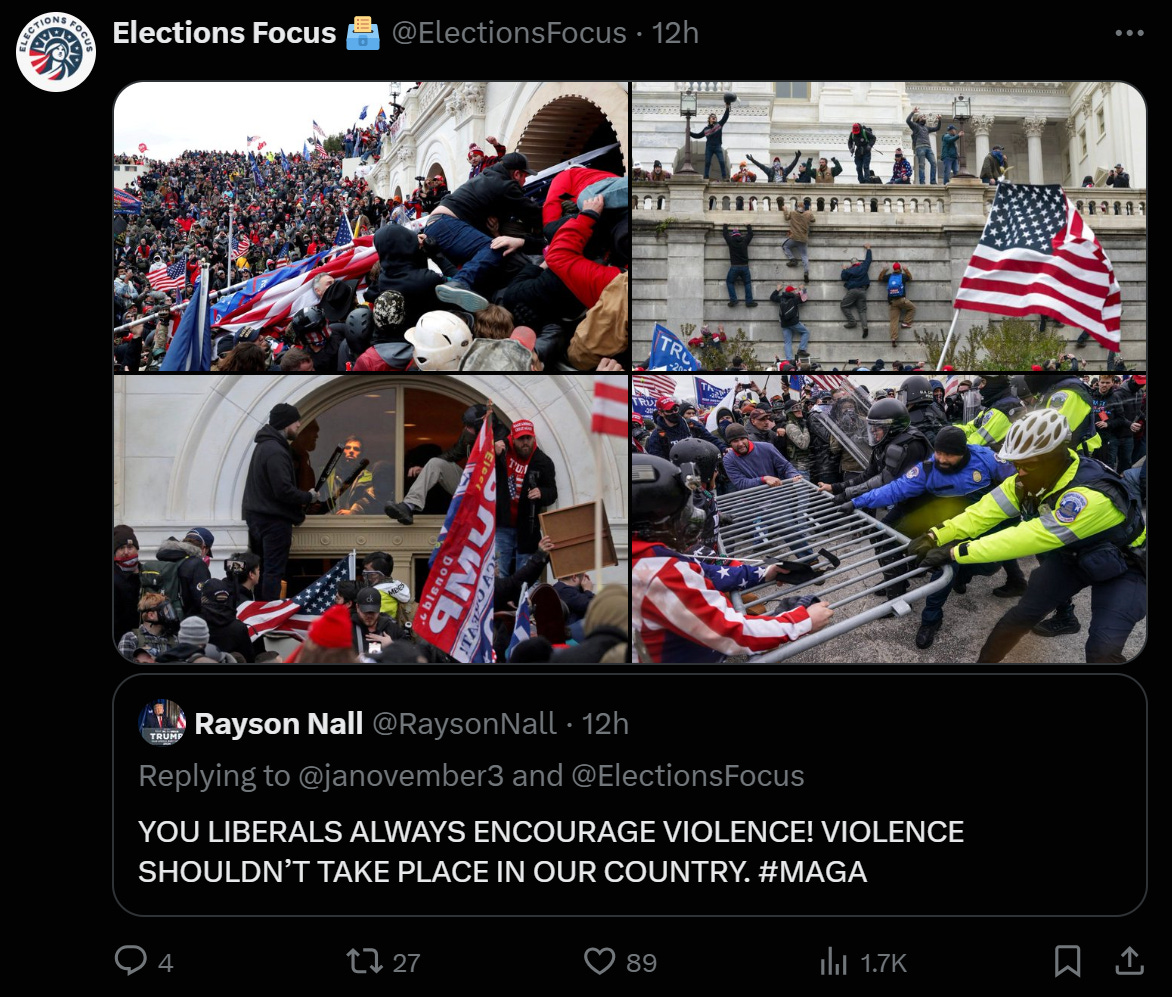View post analytics bar chart icon
The image size is (1172, 997).
pyautogui.click(x=833, y=961)
